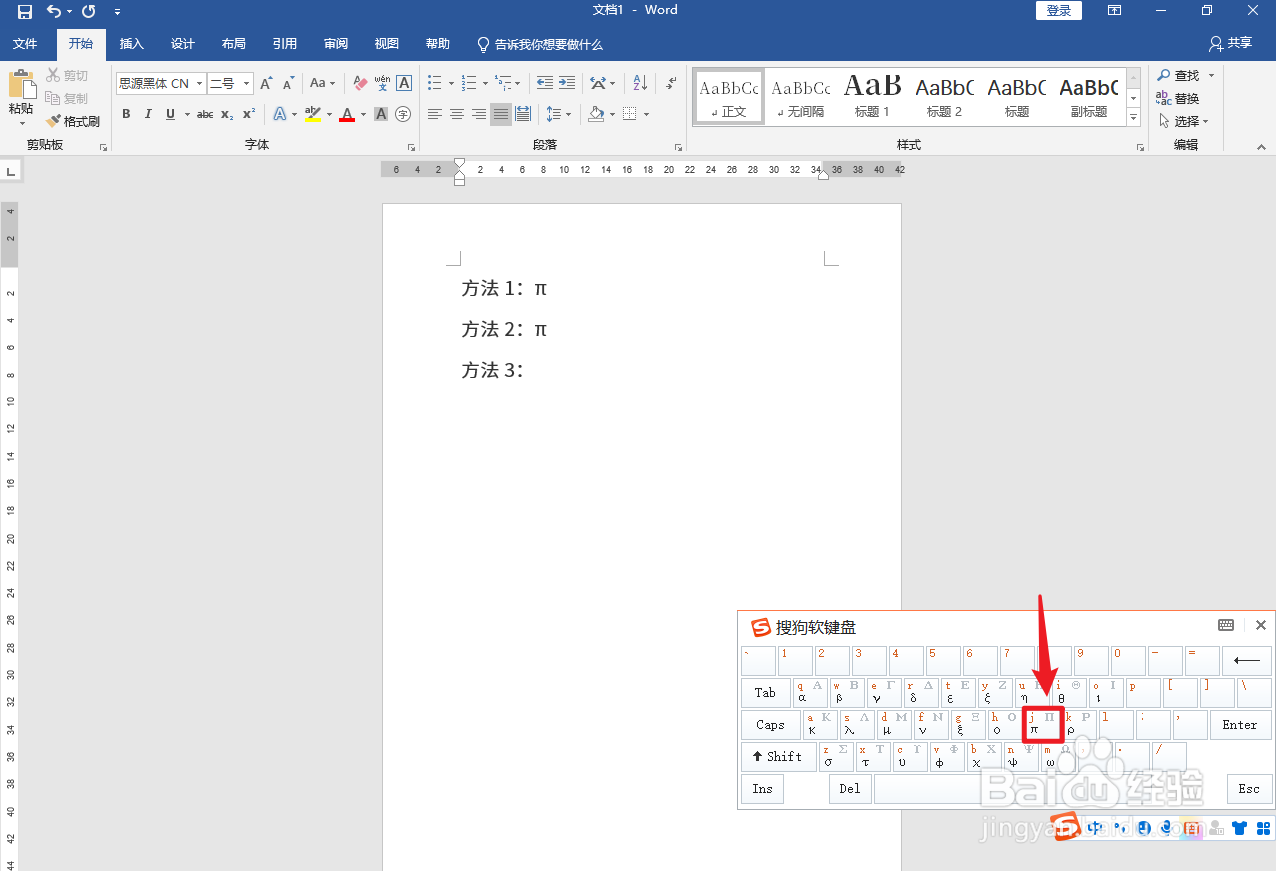The width and height of the screenshot is (1276, 871).
Task: Switch to the Insert (插入) tab
Action: (x=132, y=44)
